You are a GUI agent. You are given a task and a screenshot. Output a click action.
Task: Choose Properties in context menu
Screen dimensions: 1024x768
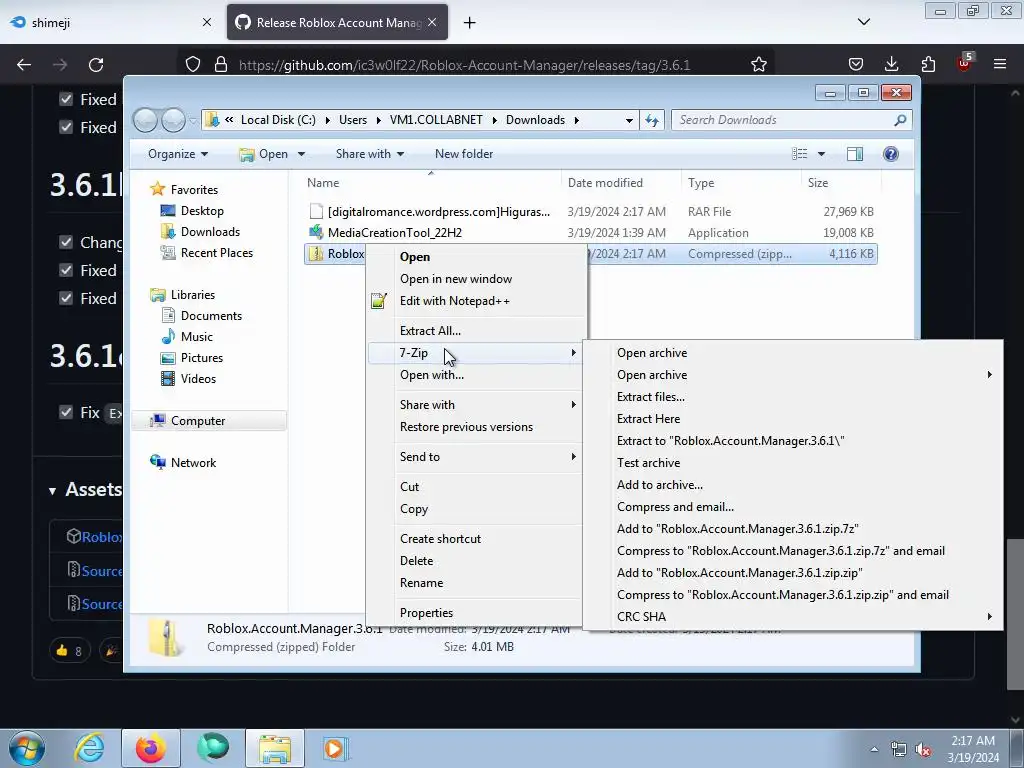click(426, 613)
